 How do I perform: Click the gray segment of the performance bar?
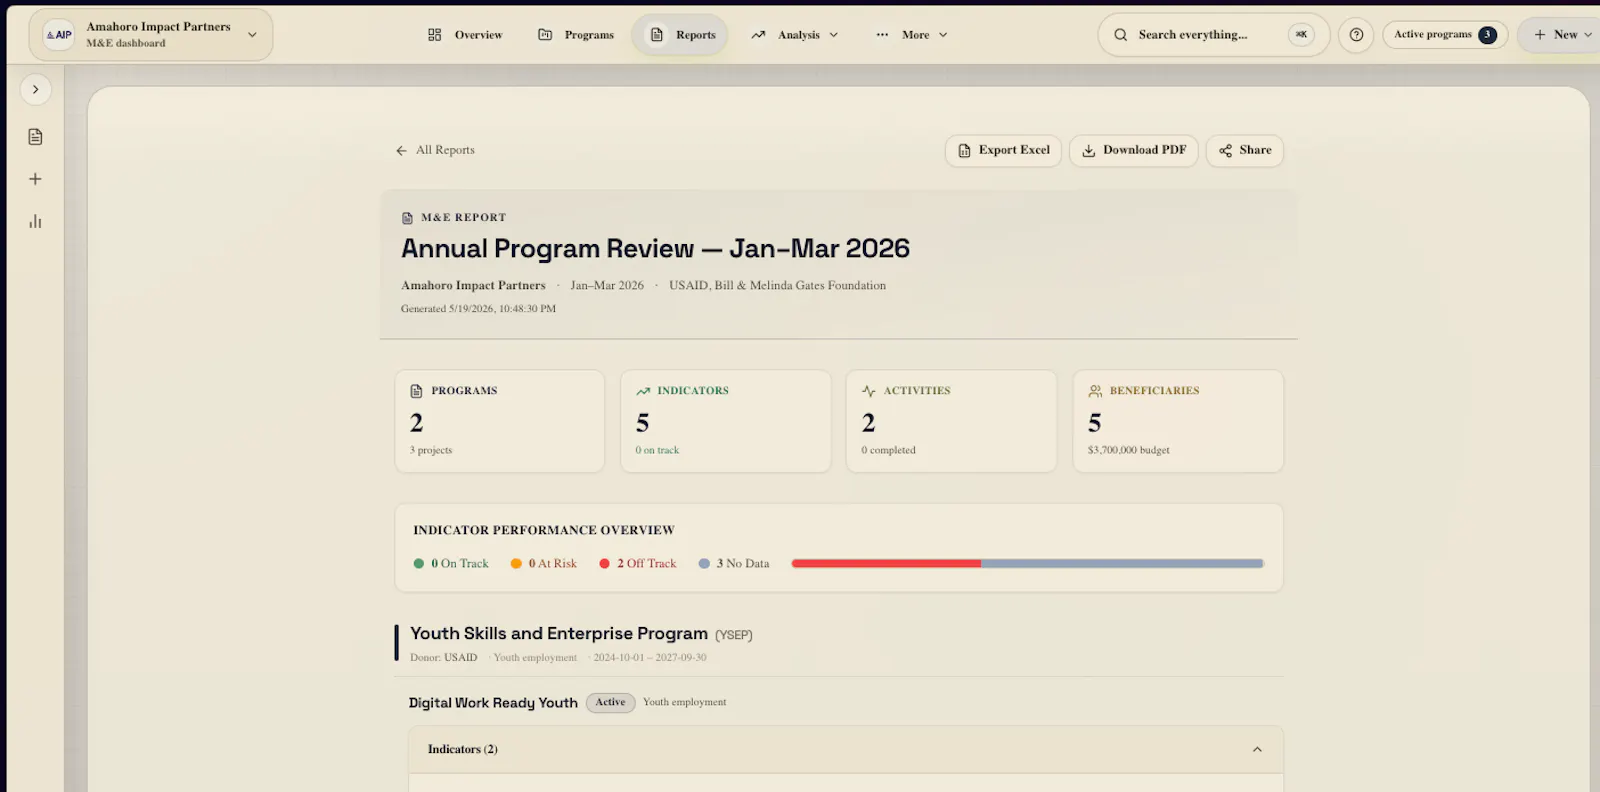point(1122,564)
